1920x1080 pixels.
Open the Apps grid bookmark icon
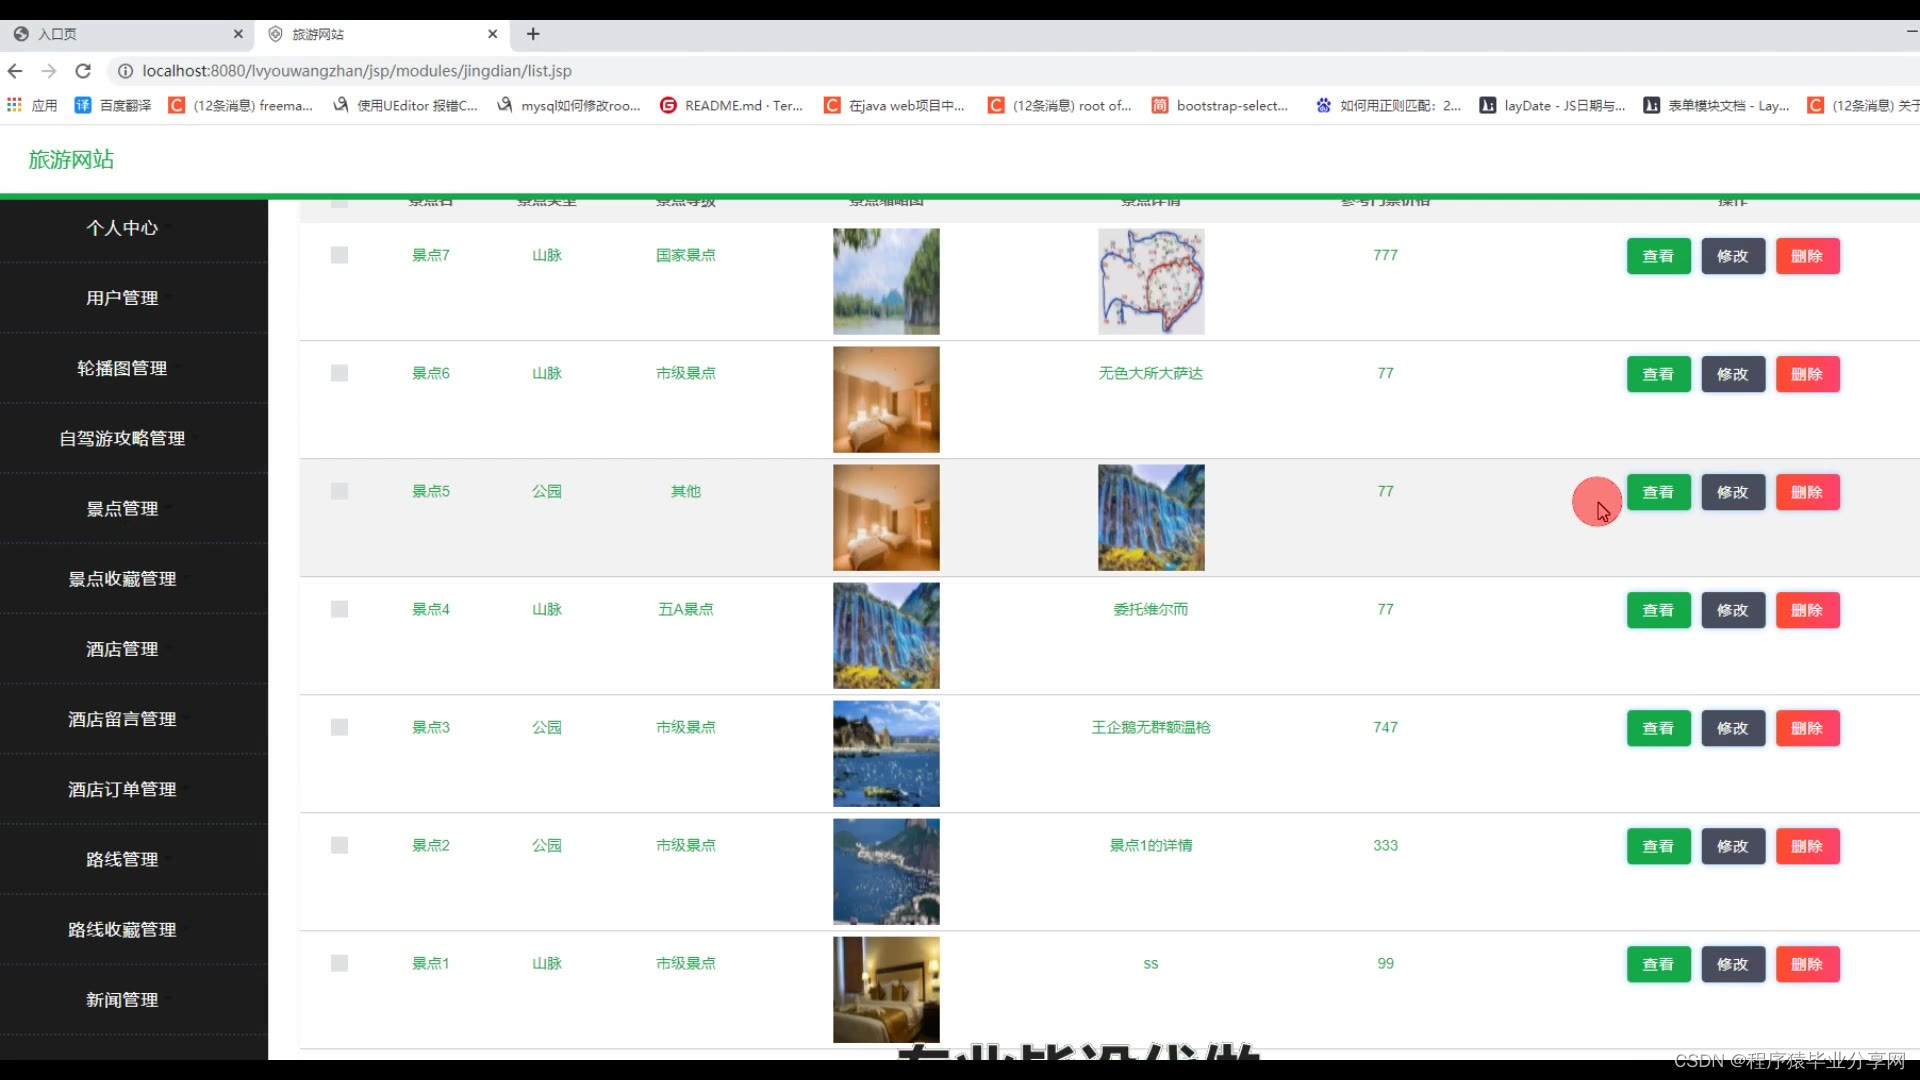coord(14,105)
